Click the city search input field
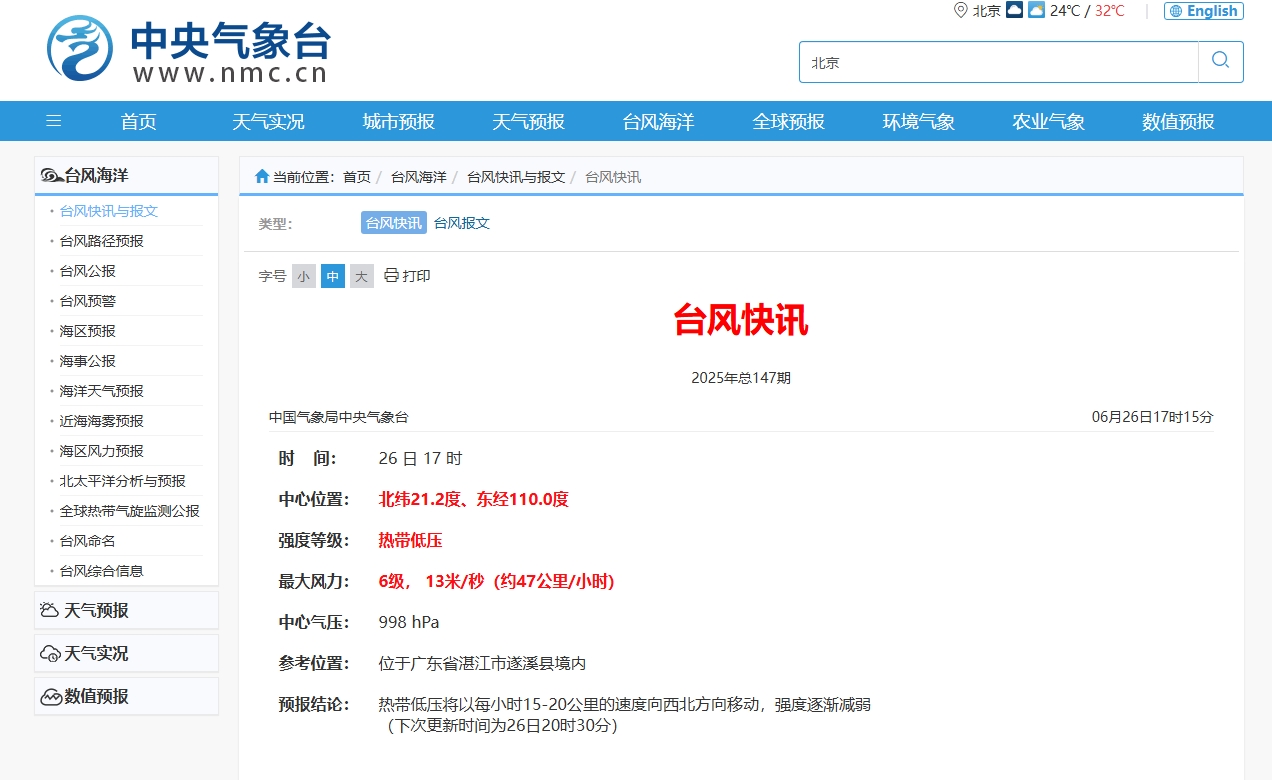Viewport: 1272px width, 780px height. pyautogui.click(x=998, y=62)
